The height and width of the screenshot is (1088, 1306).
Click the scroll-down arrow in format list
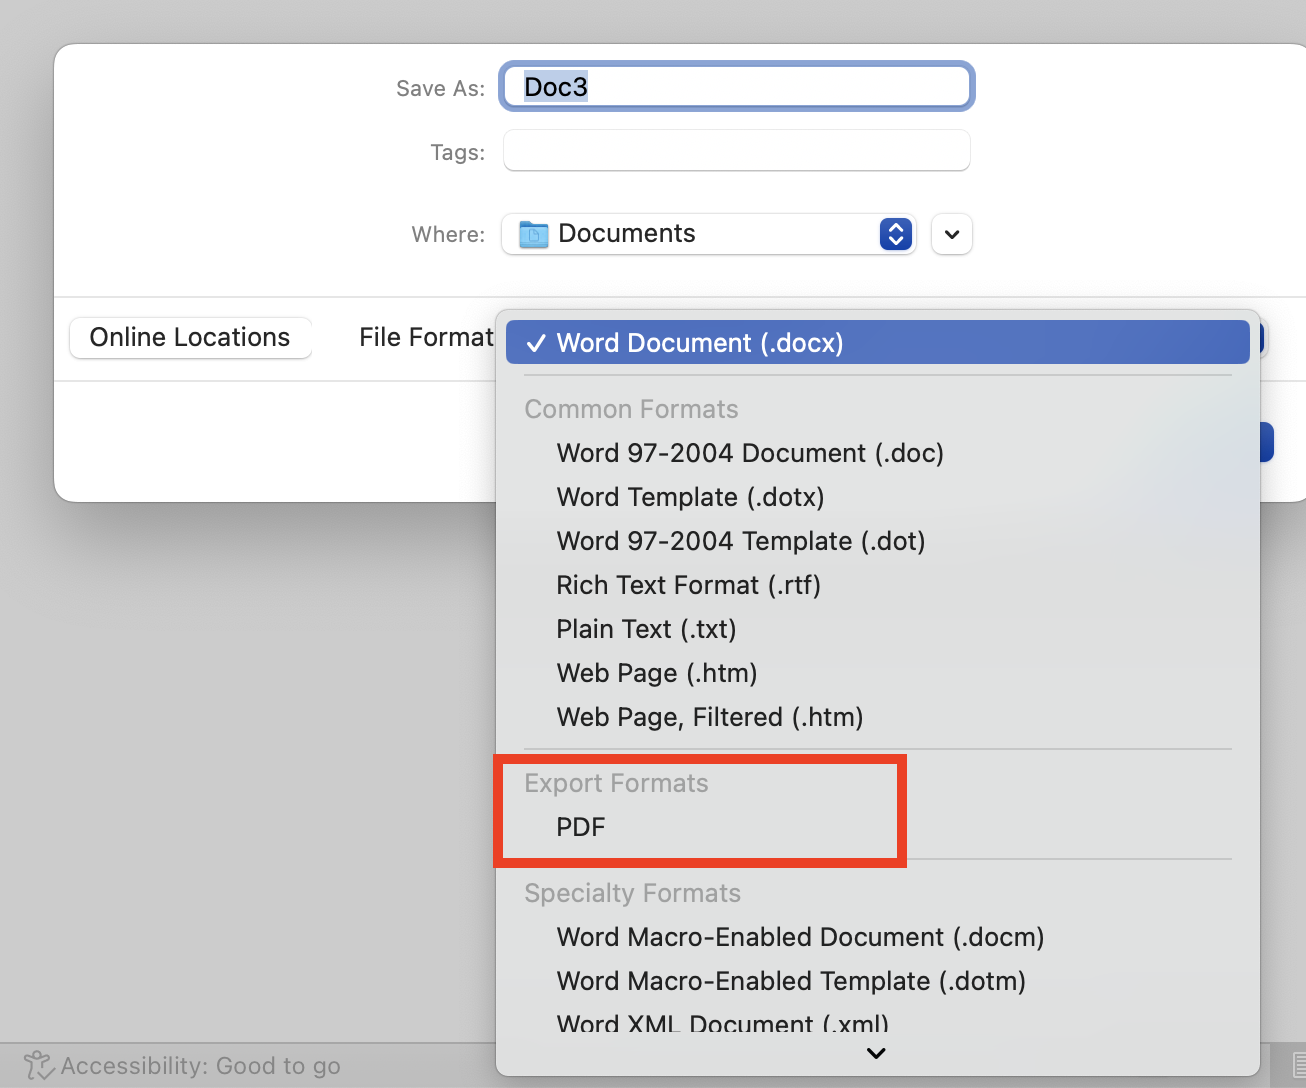coord(876,1053)
